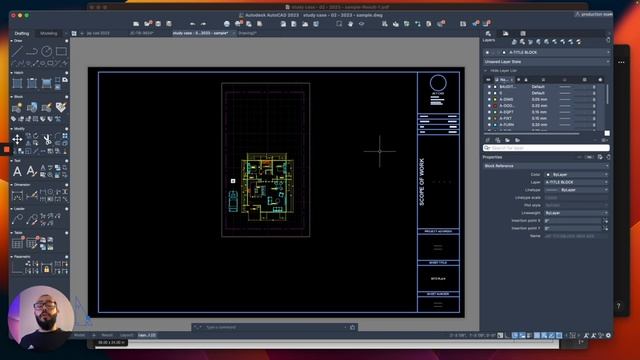The image size is (640, 360).
Task: Open the Color ByLayer dropdown in Properties
Action: click(576, 174)
